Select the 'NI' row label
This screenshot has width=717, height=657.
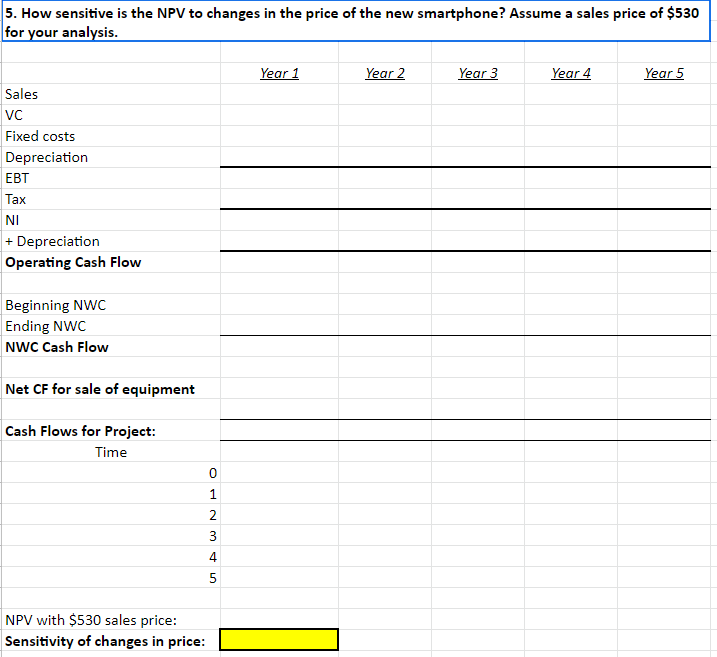12,220
